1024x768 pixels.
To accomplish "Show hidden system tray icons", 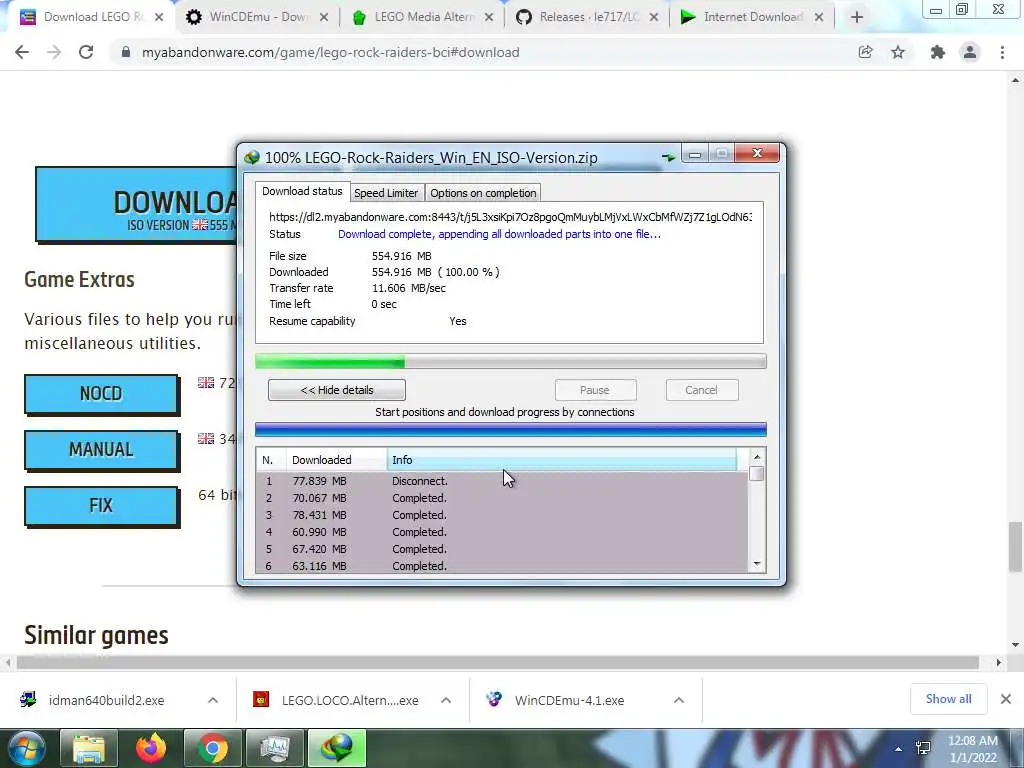I will 899,749.
